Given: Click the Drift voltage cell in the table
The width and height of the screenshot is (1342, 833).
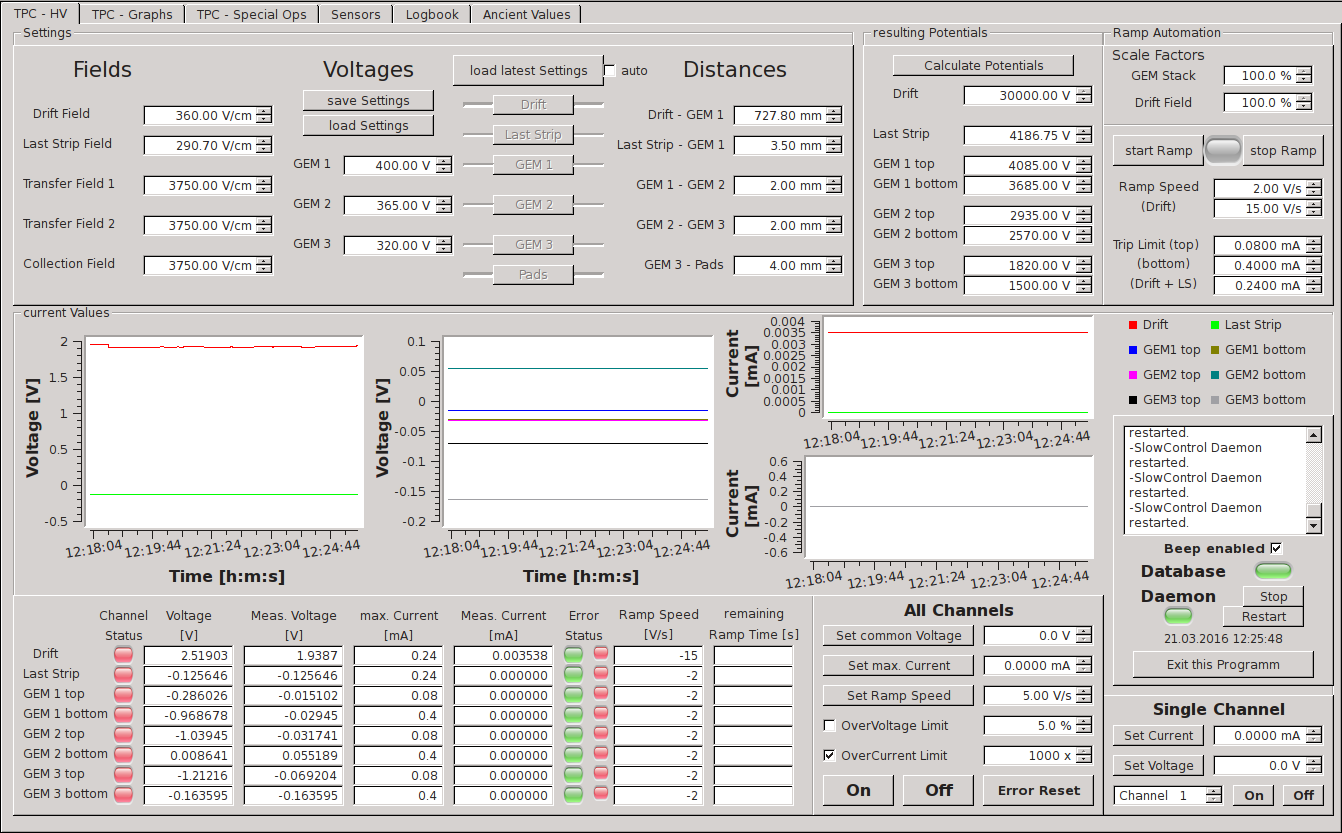Looking at the screenshot, I should pos(188,655).
